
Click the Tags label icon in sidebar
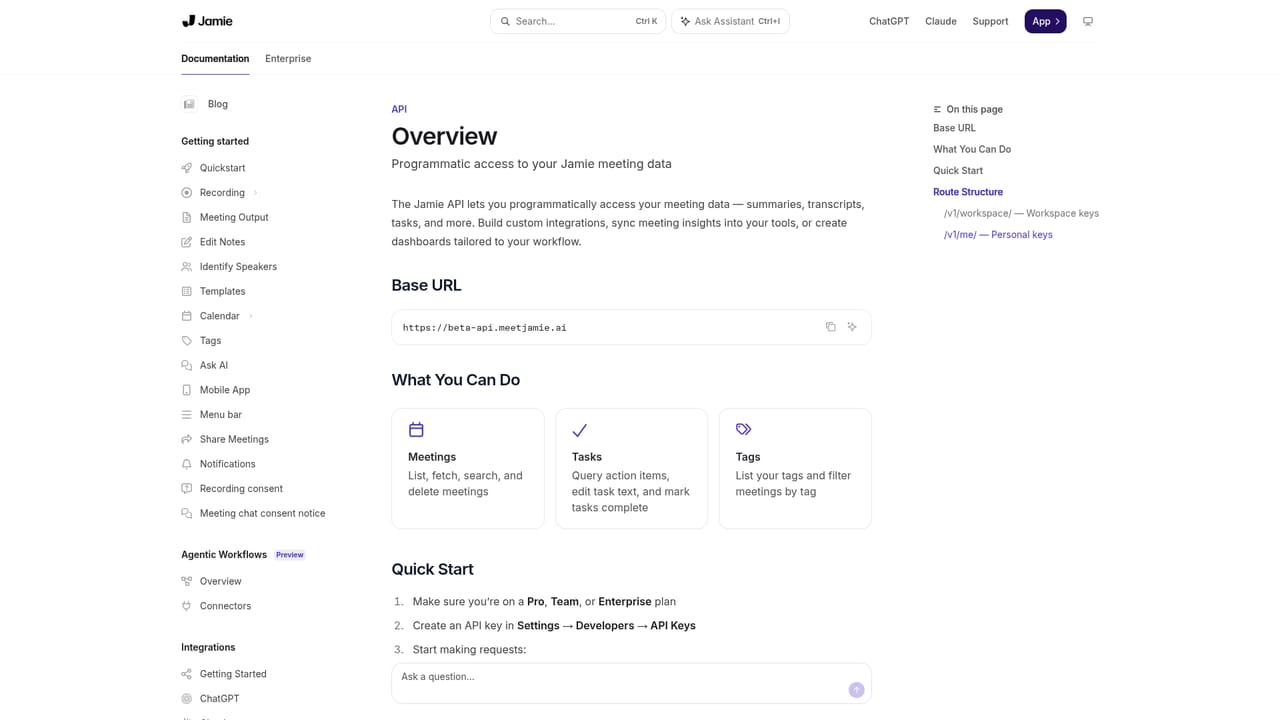186,341
